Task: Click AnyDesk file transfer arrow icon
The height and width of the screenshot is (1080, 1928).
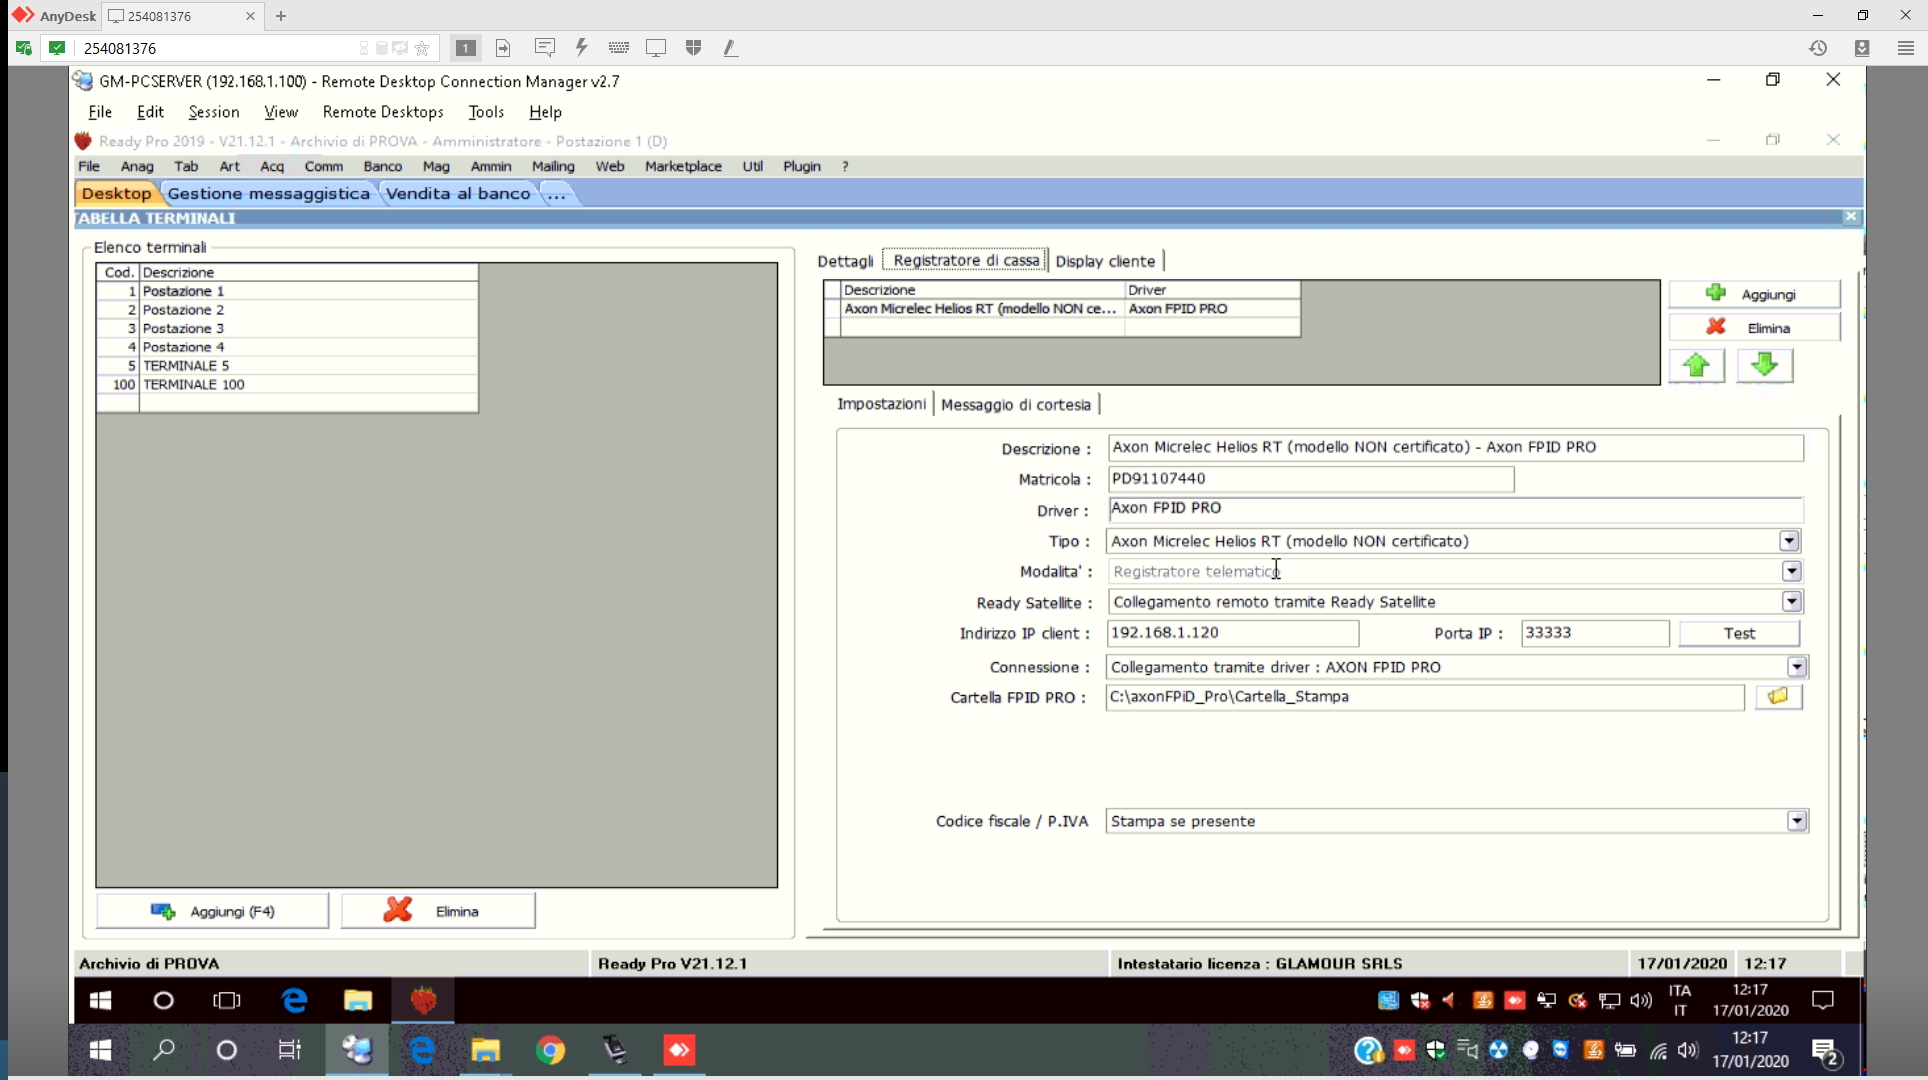Action: point(503,47)
